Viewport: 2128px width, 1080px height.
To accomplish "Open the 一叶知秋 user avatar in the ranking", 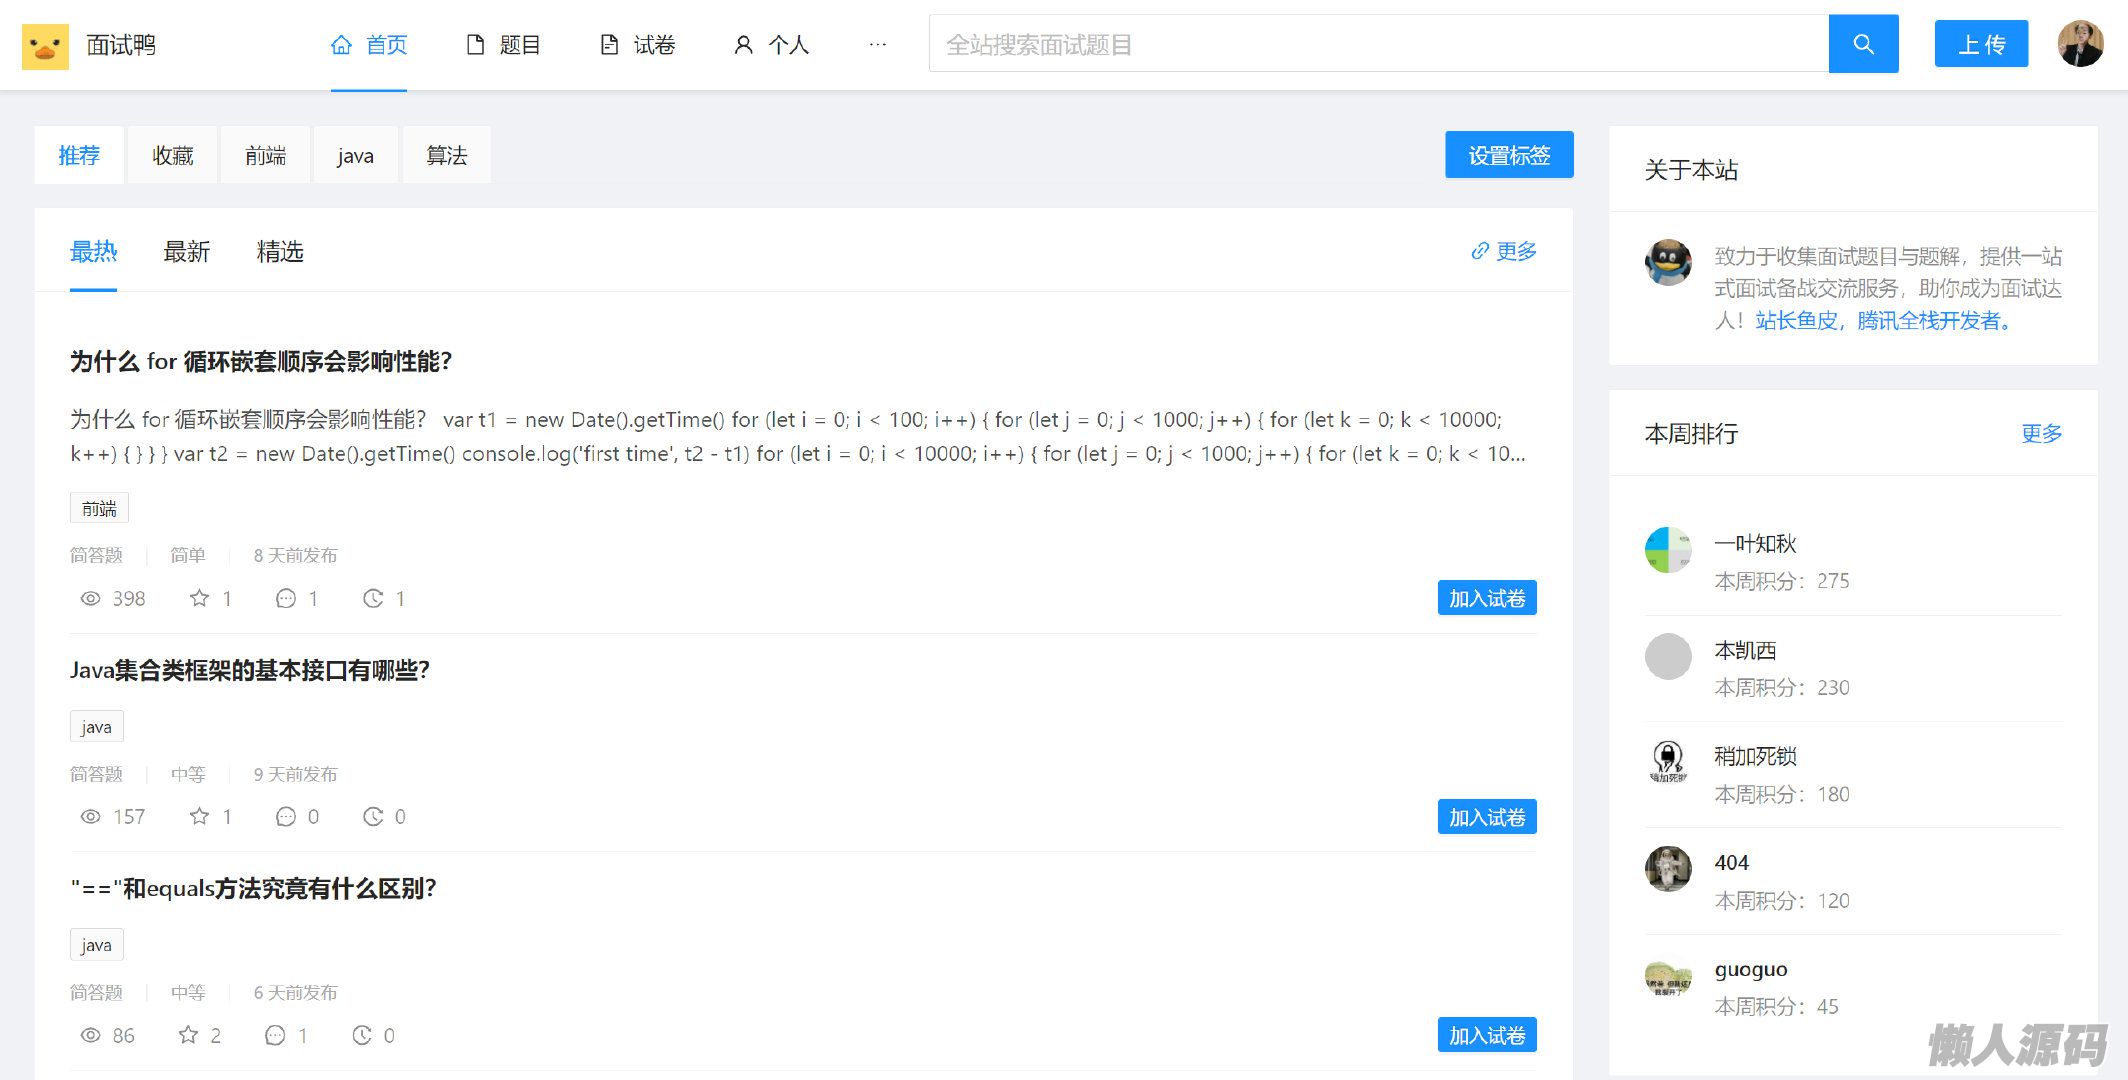I will [x=1668, y=549].
